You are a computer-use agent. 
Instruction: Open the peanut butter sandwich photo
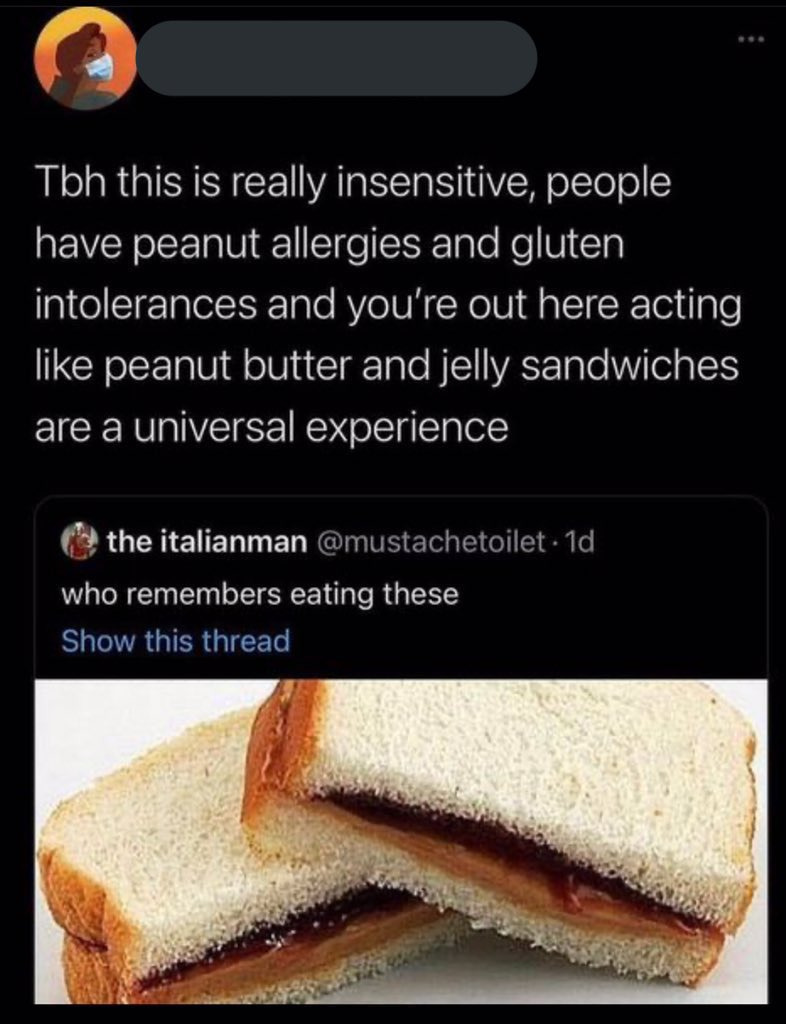pyautogui.click(x=402, y=840)
